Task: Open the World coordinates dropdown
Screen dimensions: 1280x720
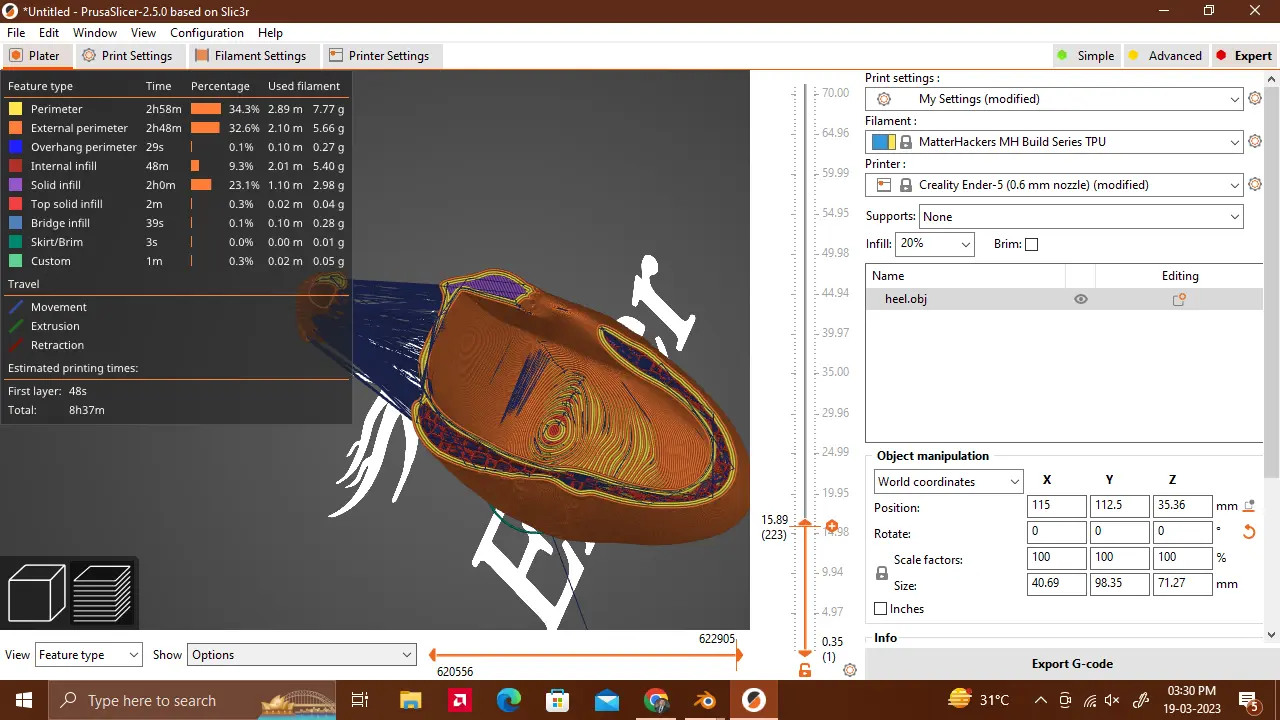Action: tap(948, 482)
